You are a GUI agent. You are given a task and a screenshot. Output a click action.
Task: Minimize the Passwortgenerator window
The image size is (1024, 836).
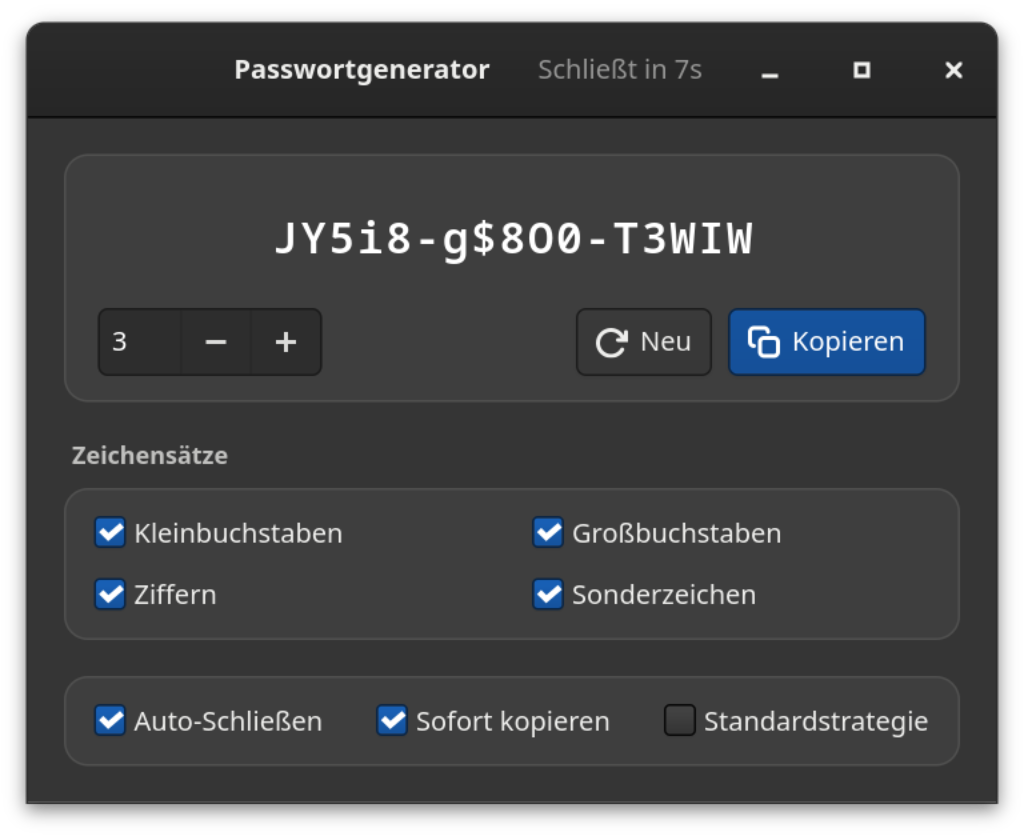[x=770, y=70]
